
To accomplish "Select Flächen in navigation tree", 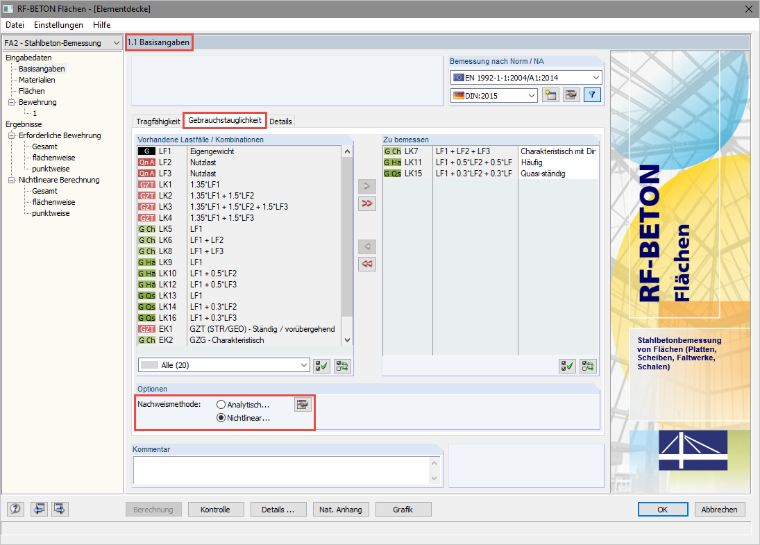I will click(32, 91).
